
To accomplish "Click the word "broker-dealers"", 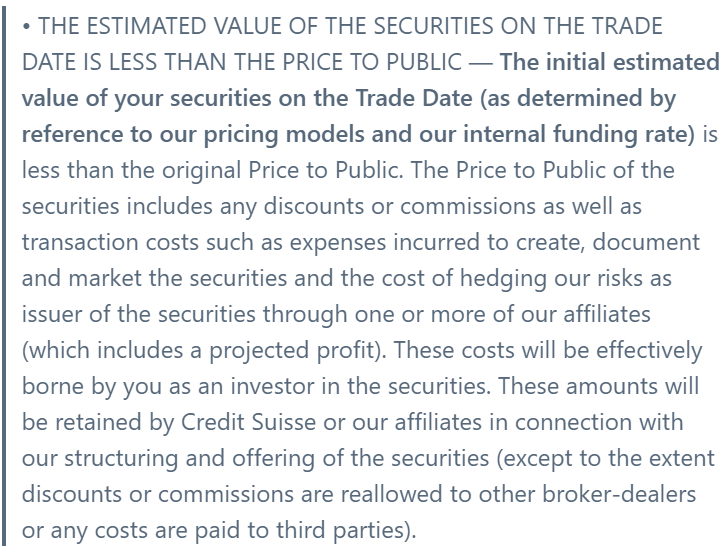I will [x=619, y=494].
